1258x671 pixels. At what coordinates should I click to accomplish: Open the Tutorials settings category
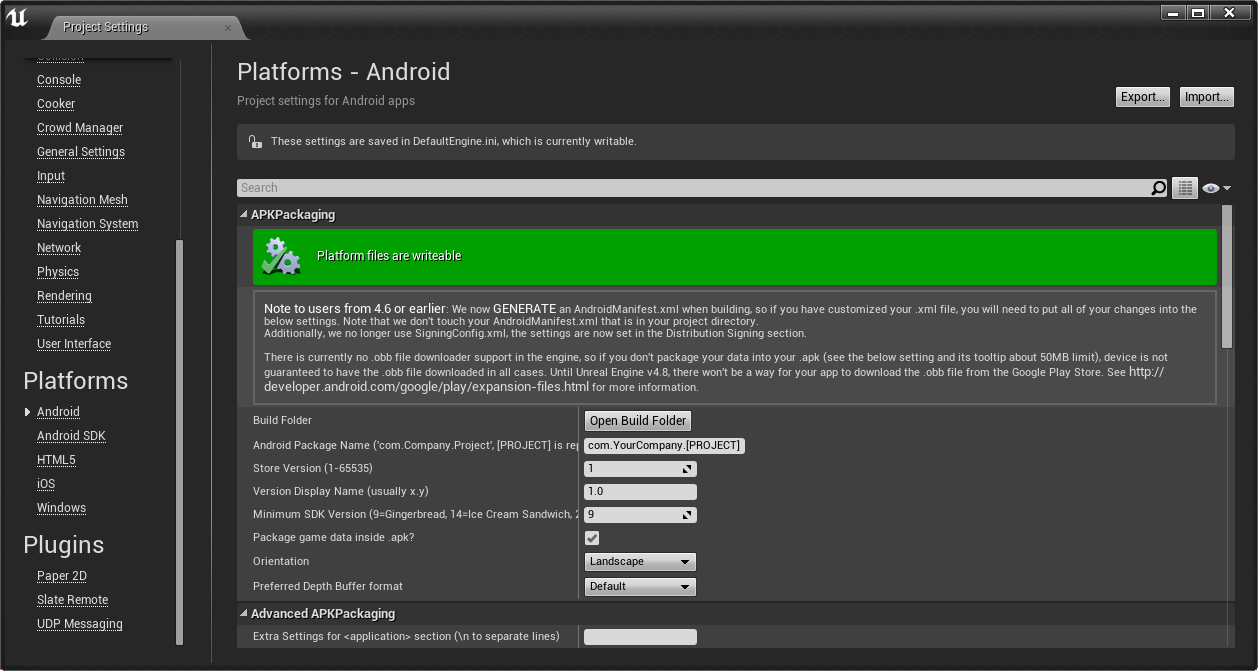point(61,320)
